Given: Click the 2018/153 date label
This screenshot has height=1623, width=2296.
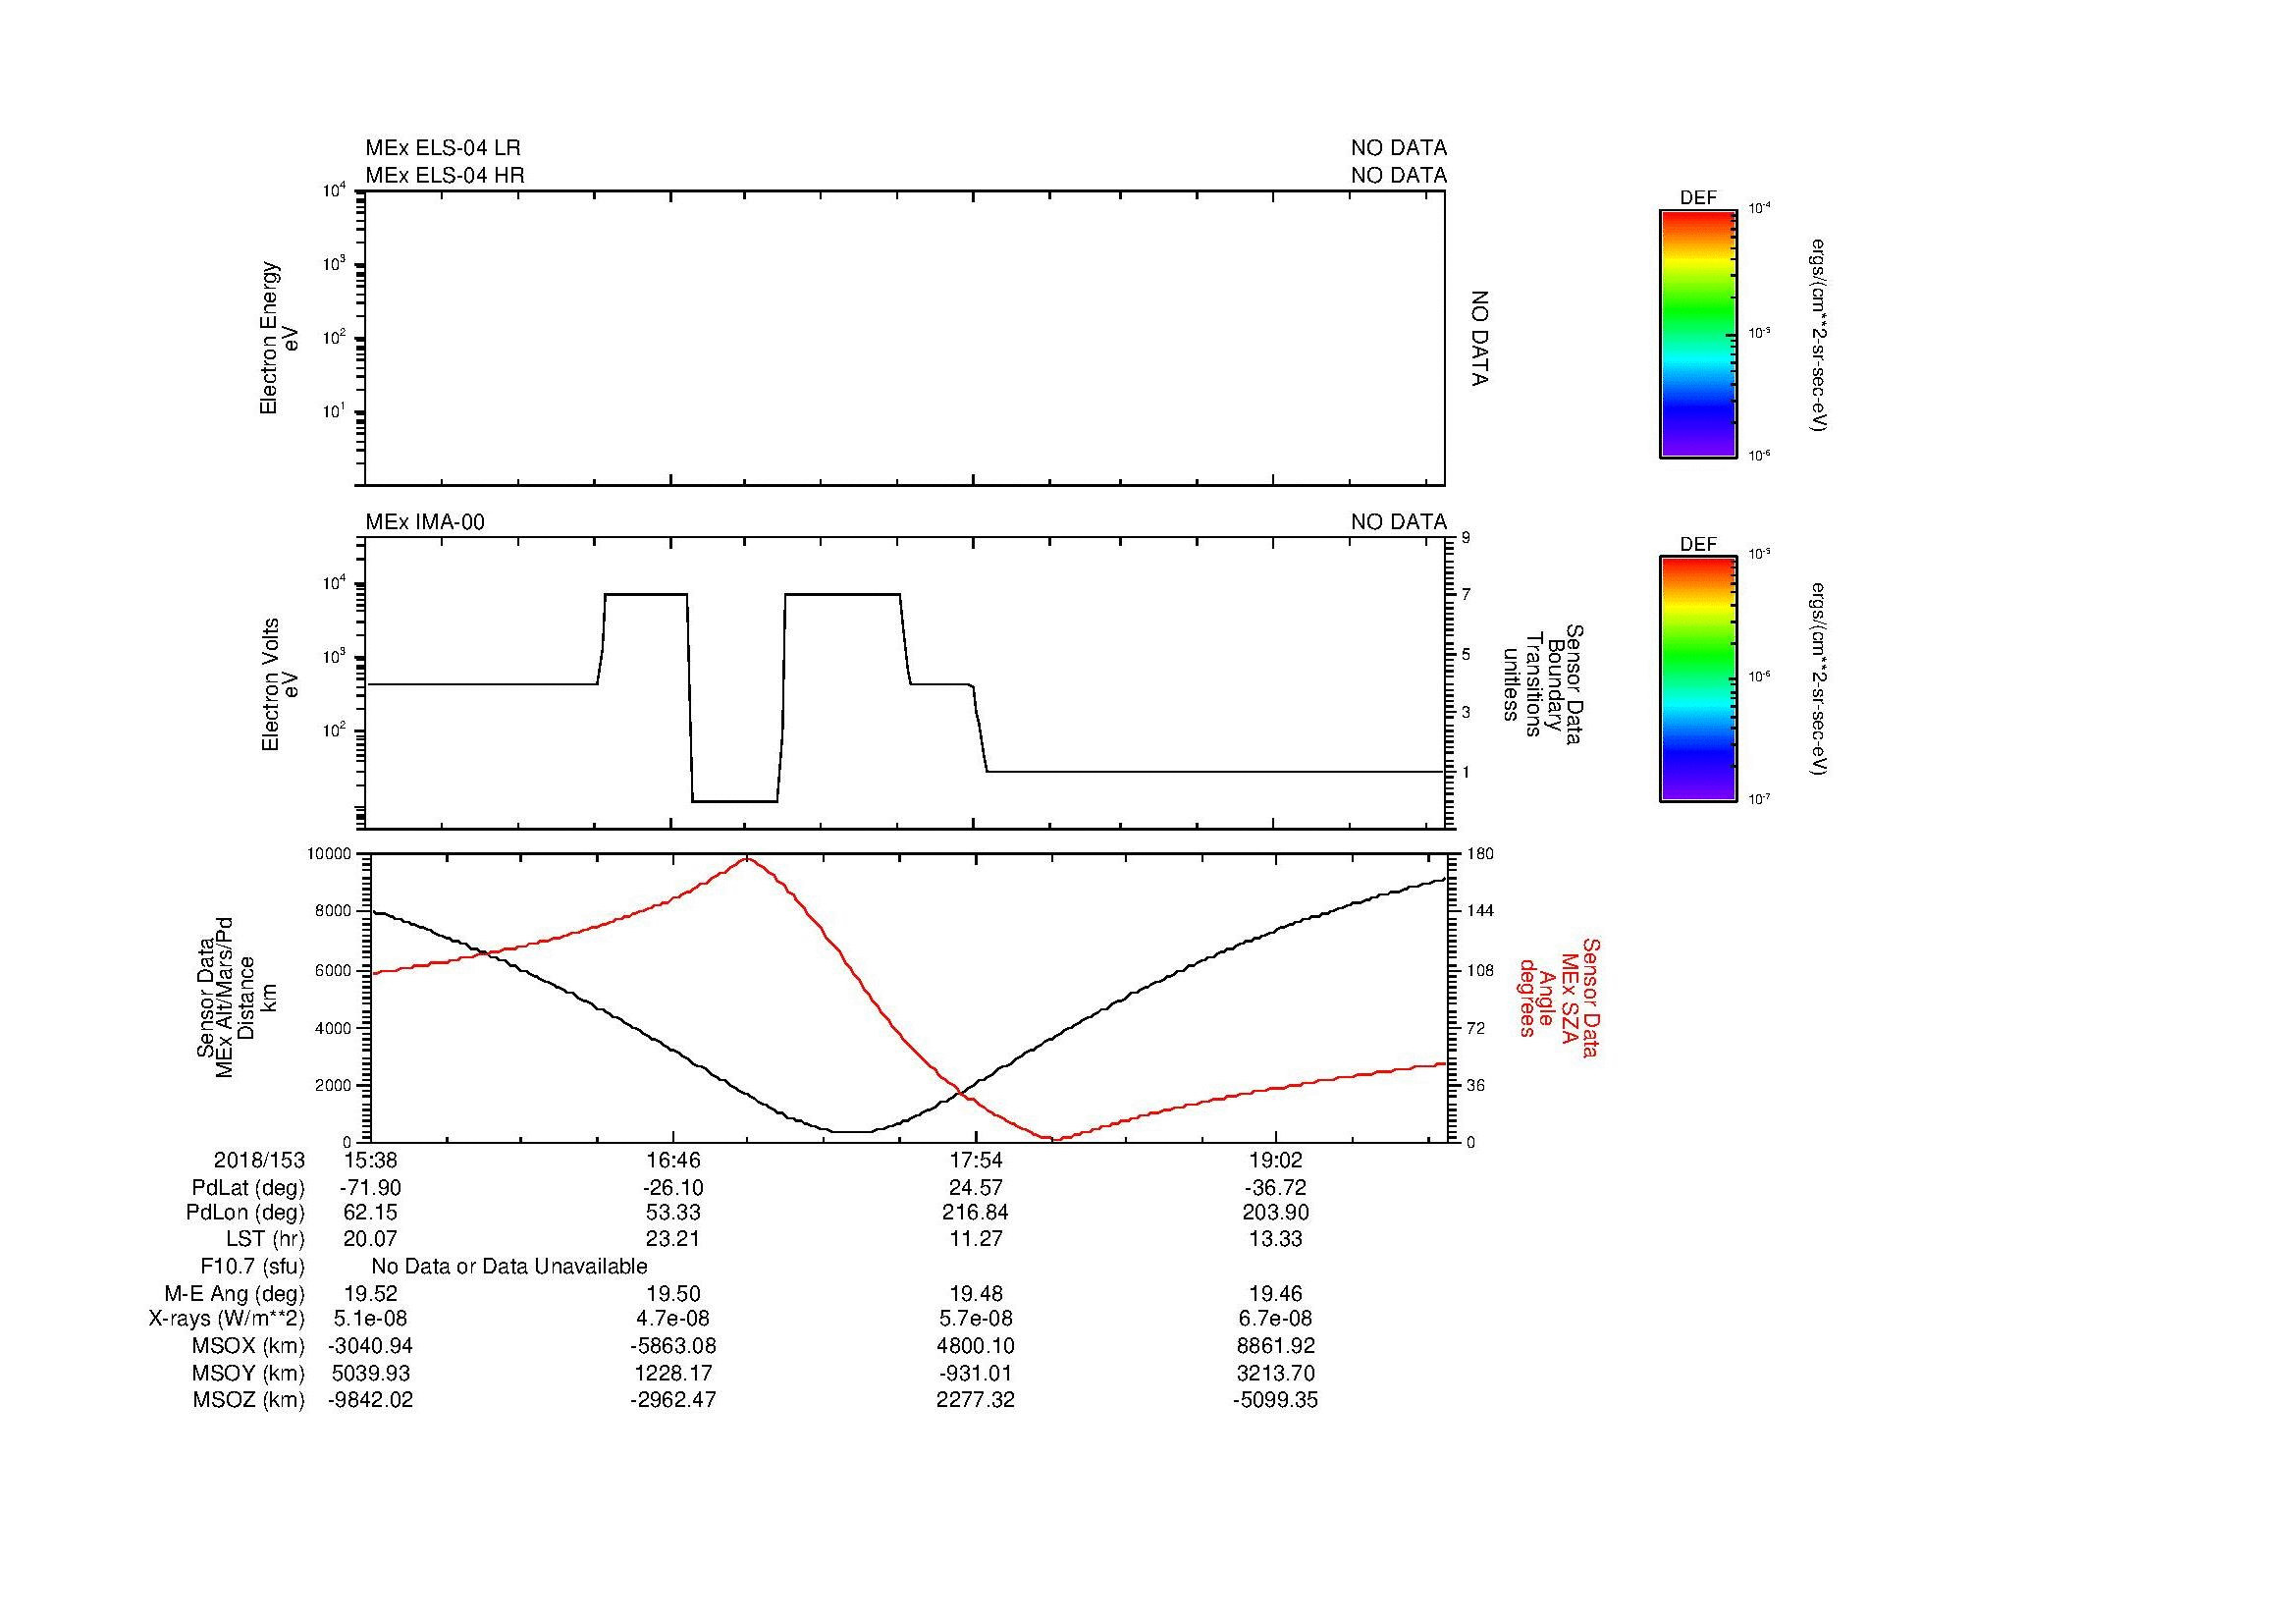Looking at the screenshot, I should (259, 1160).
